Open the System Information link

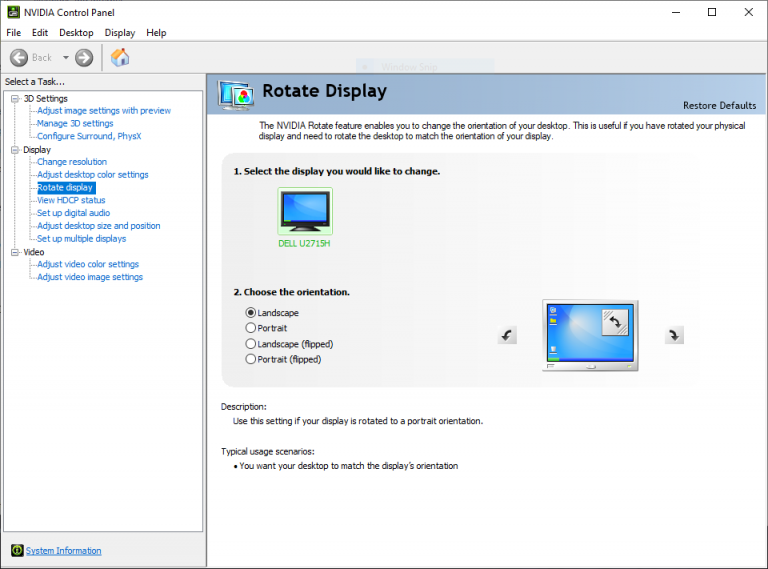(63, 551)
